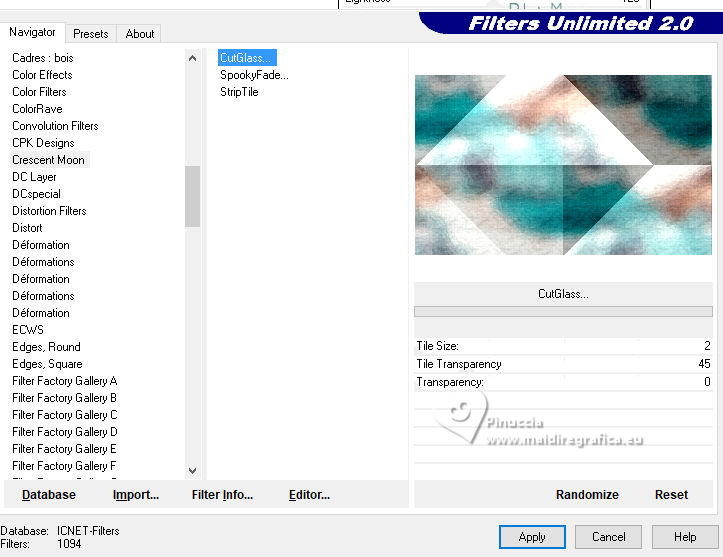Open the Editor... button
Viewport: 723px width, 557px height.
[x=309, y=495]
